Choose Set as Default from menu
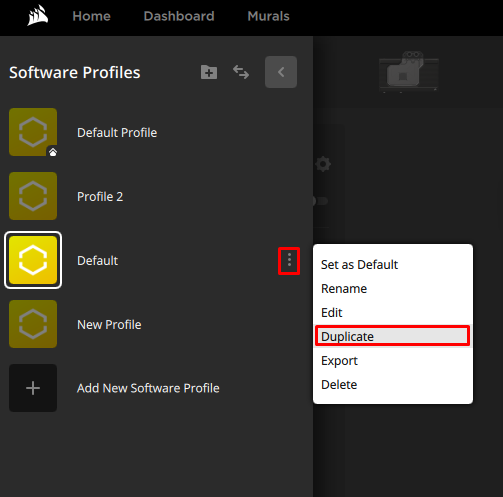This screenshot has width=503, height=497. 393,265
